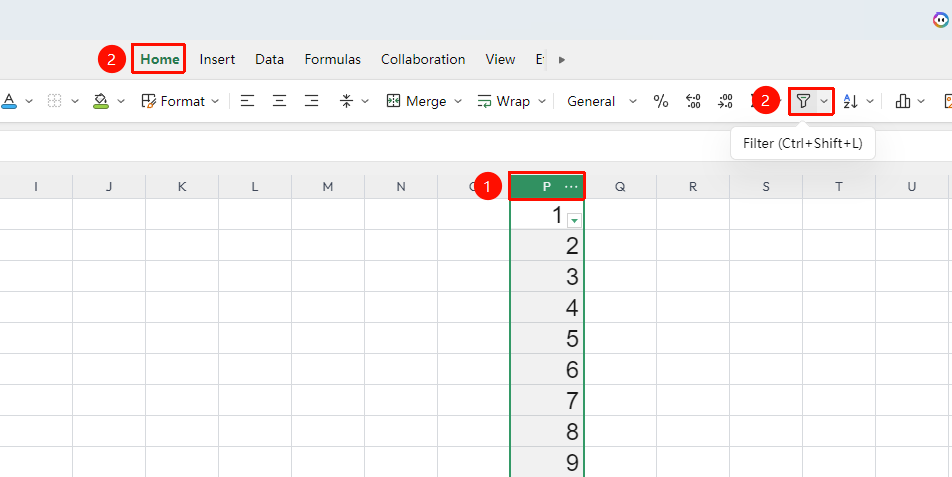Go to the View tab
Image resolution: width=952 pixels, height=477 pixels.
[x=500, y=59]
